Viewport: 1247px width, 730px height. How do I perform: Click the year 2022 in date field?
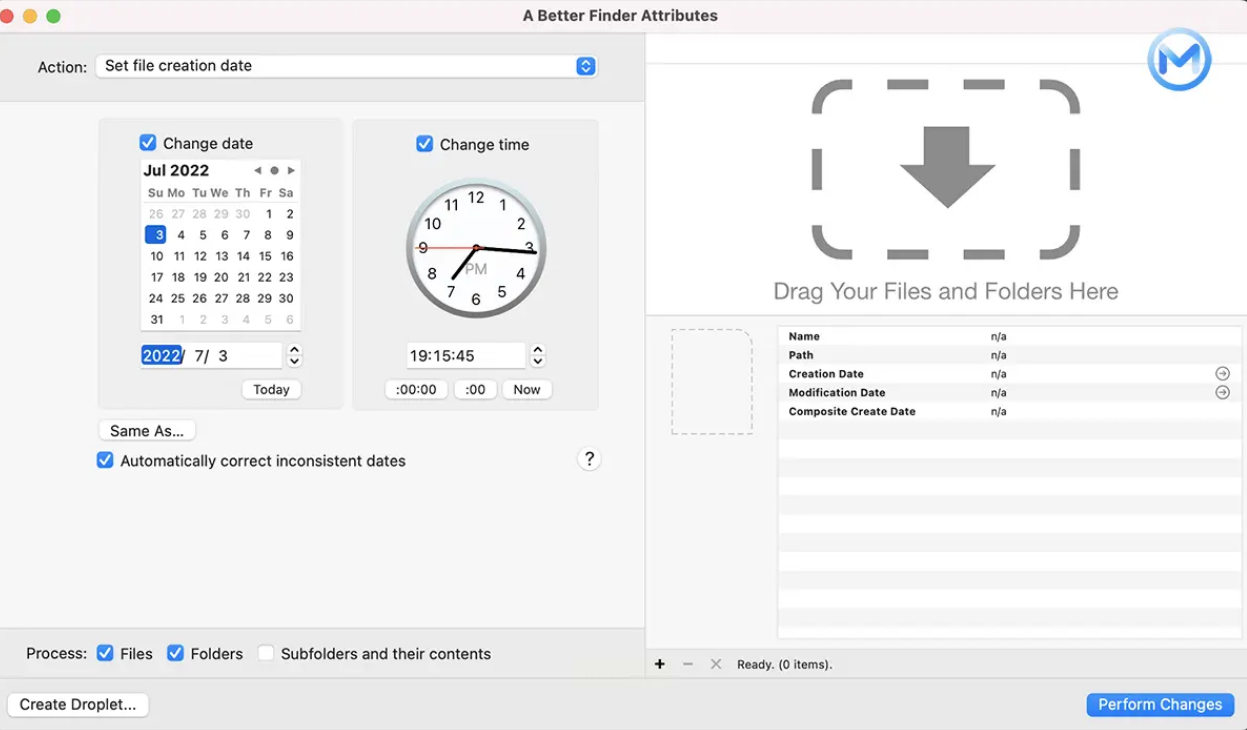[x=161, y=355]
